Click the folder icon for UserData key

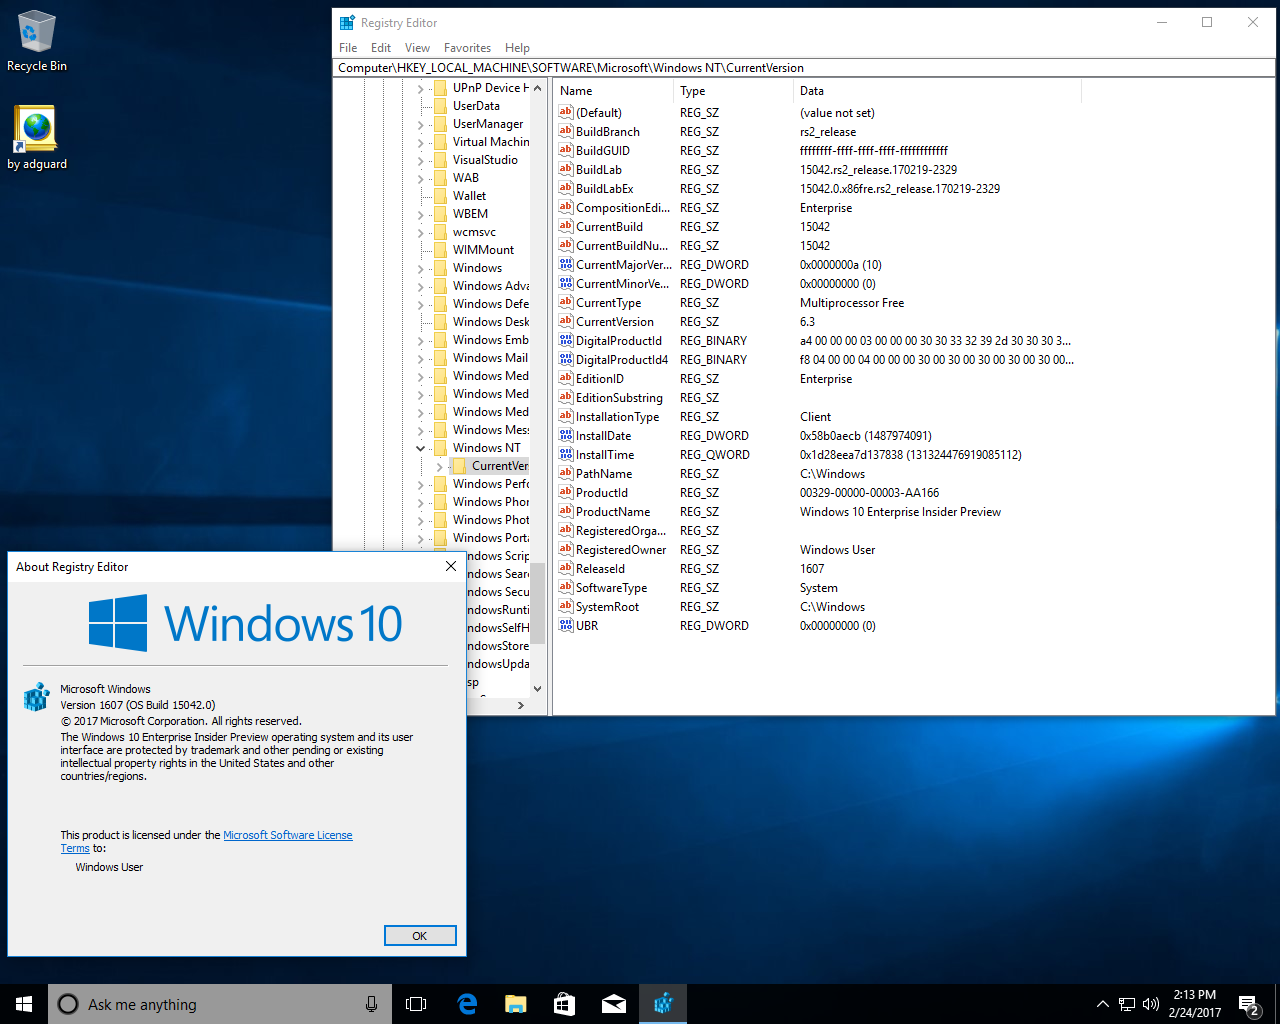click(440, 106)
